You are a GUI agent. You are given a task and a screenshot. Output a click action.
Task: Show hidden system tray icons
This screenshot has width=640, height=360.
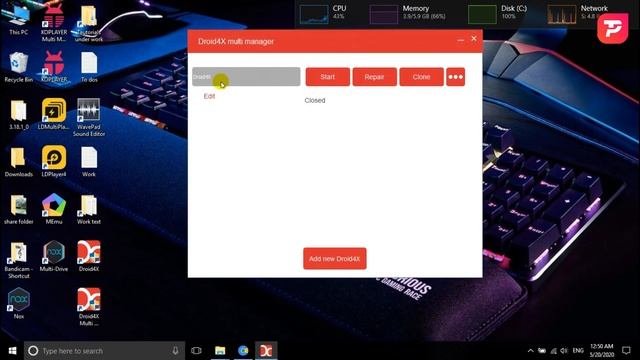pyautogui.click(x=530, y=351)
